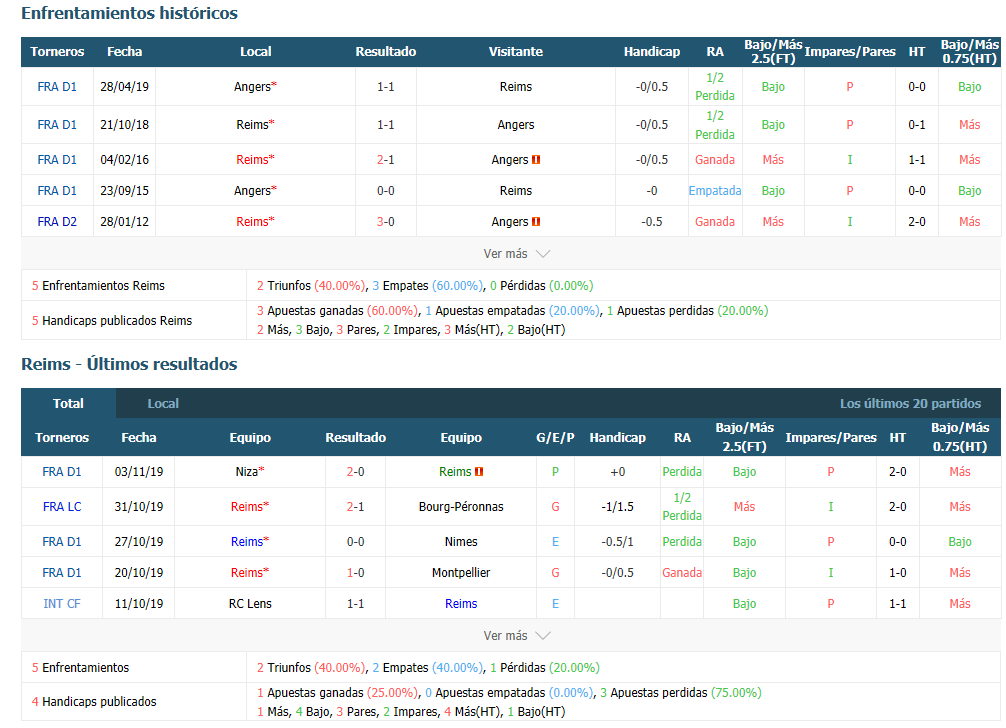Click the 3-0 result for 28/01/12
This screenshot has width=1006, height=728.
[x=386, y=221]
